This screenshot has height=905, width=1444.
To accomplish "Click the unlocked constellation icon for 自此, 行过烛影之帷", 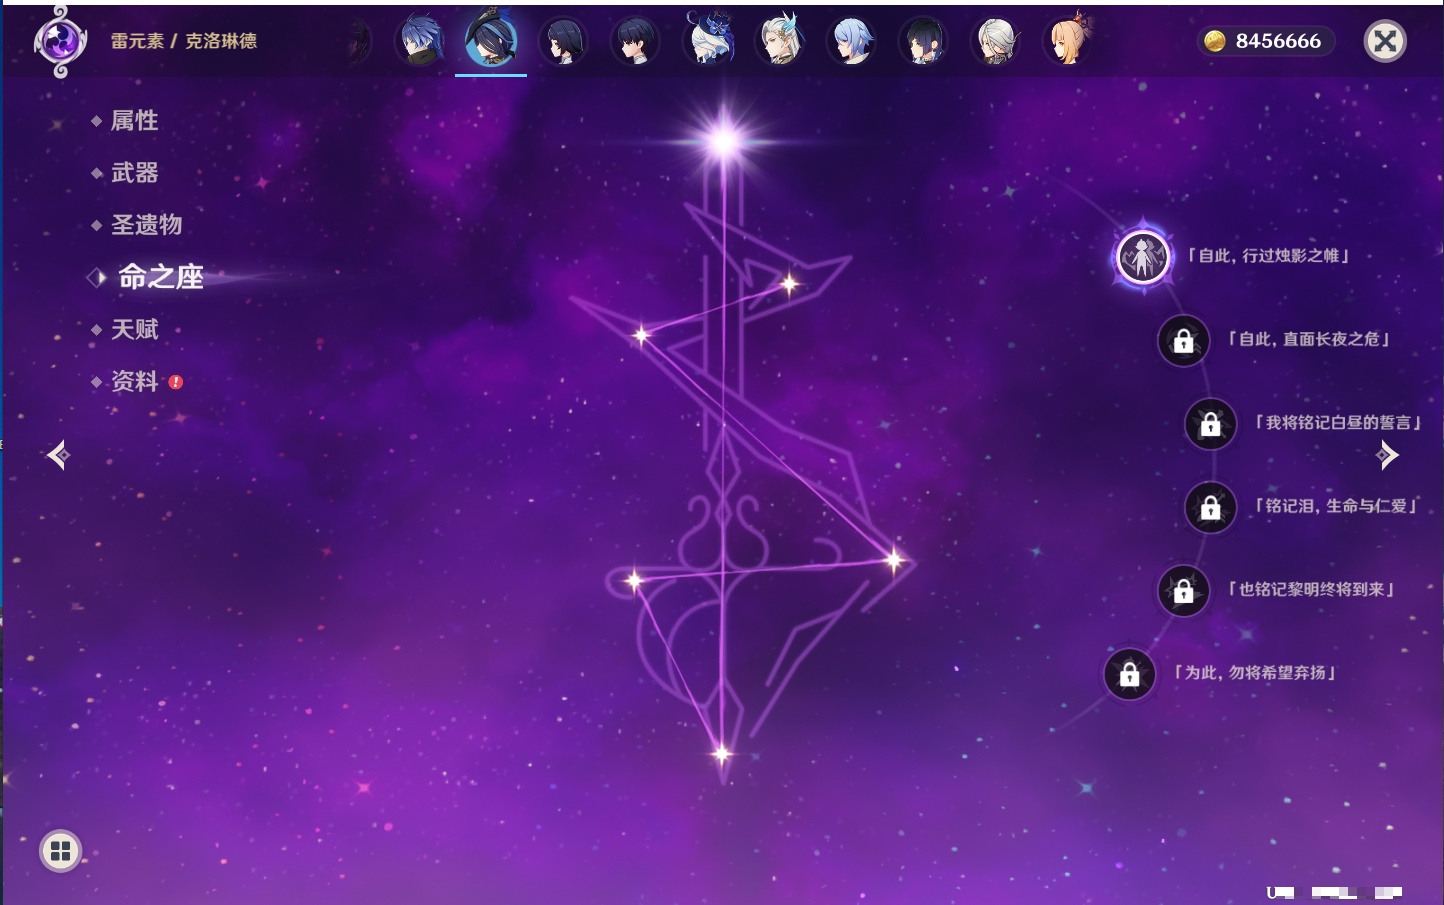I will (1143, 257).
